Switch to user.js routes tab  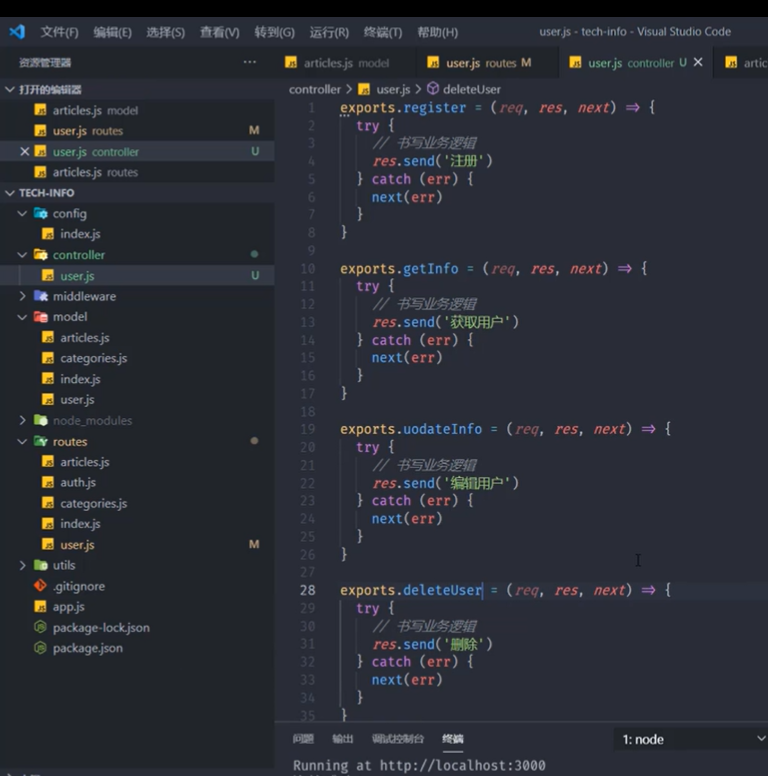pos(488,63)
